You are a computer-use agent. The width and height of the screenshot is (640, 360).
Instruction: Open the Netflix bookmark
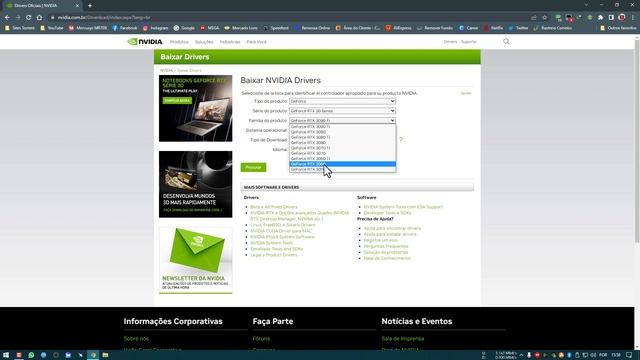493,28
